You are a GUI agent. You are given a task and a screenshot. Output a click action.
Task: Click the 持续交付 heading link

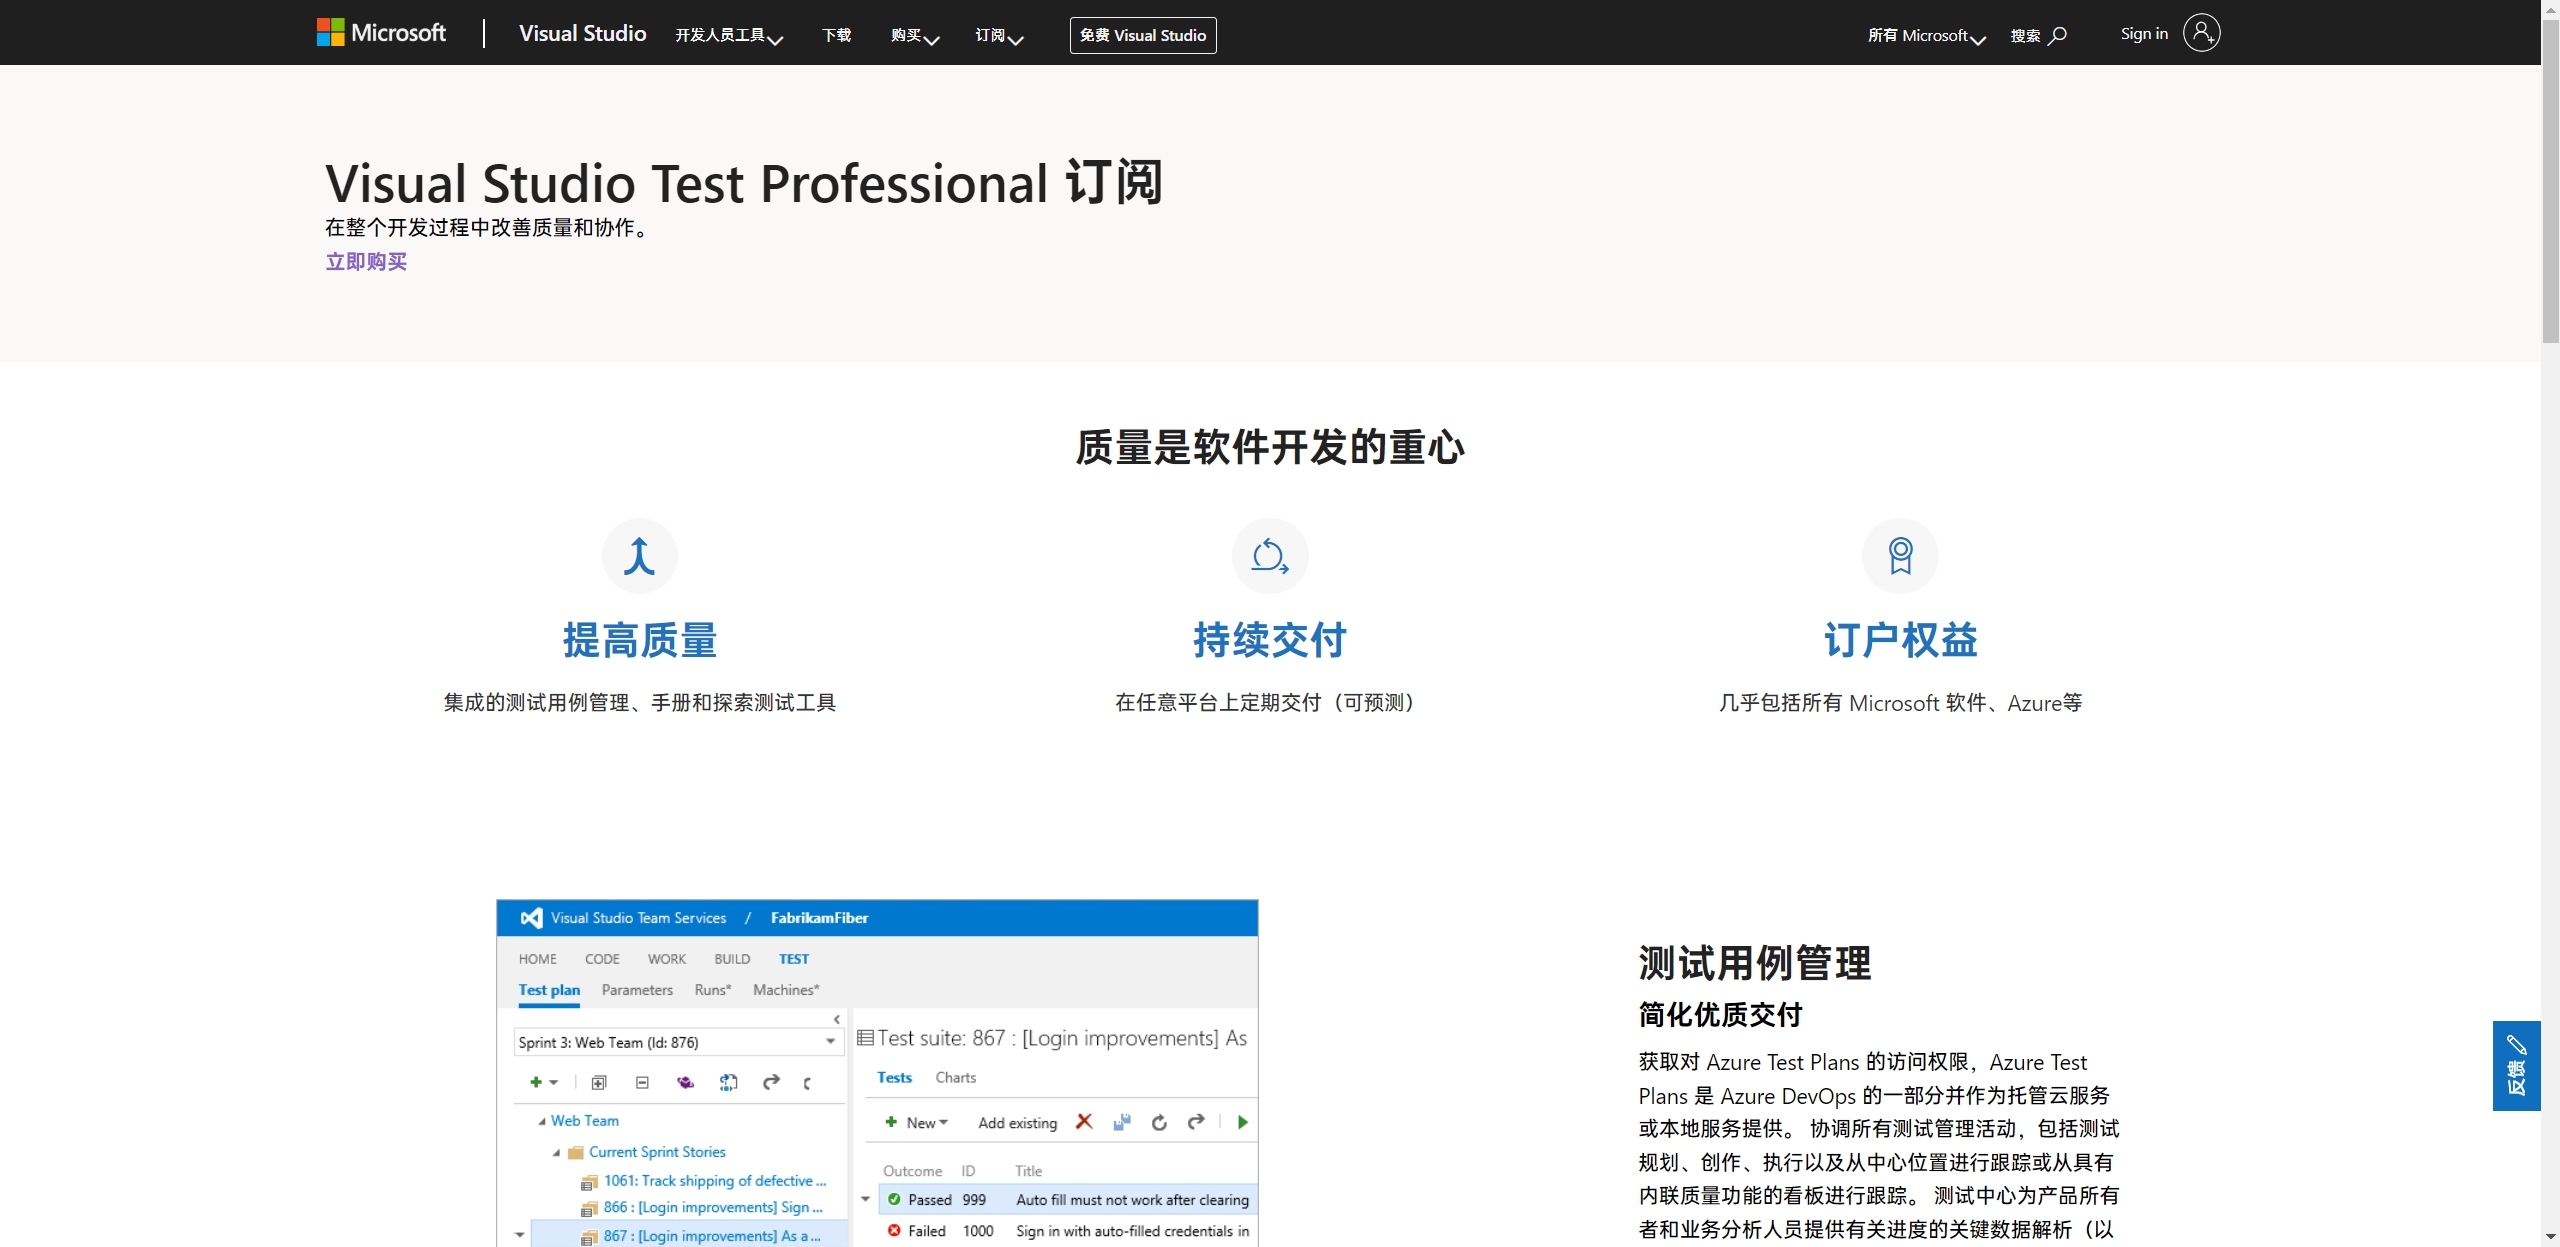pos(1270,640)
